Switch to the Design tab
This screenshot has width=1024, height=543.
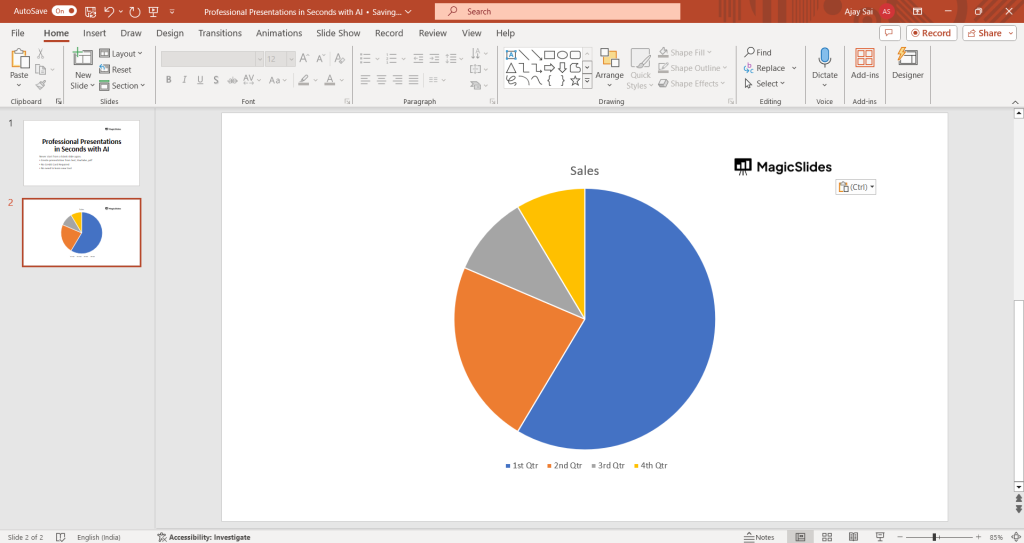[170, 33]
